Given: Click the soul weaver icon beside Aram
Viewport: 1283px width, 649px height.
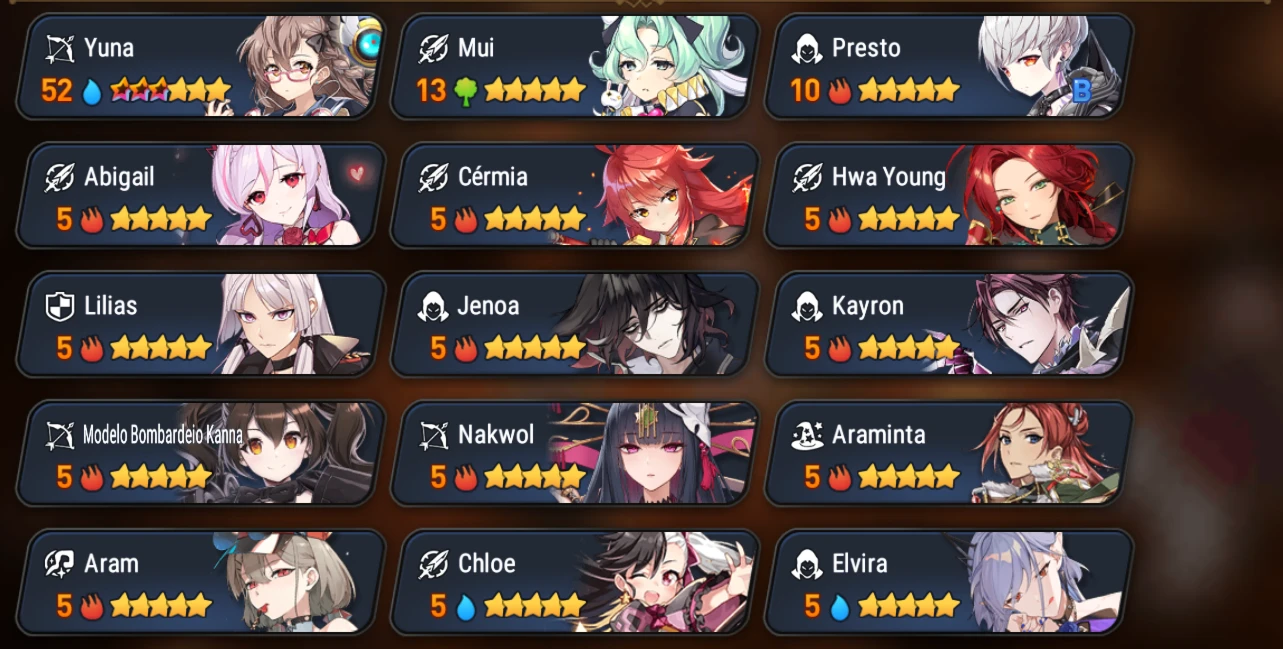Looking at the screenshot, I should click(x=60, y=564).
